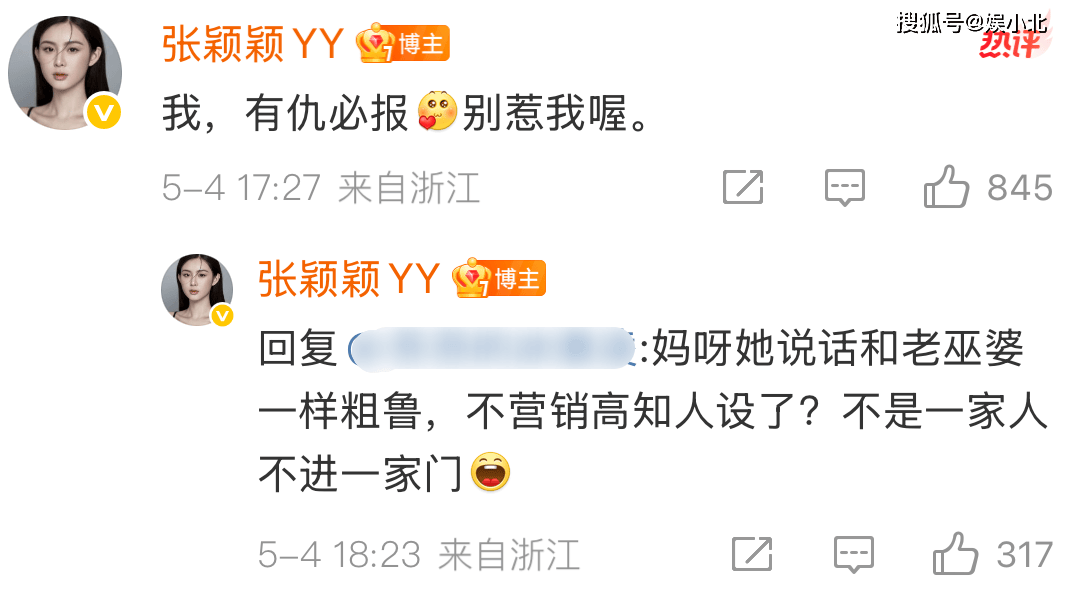Open the comment icon on the 18:23 reply
Viewport: 1072px width, 596px height.
(854, 554)
